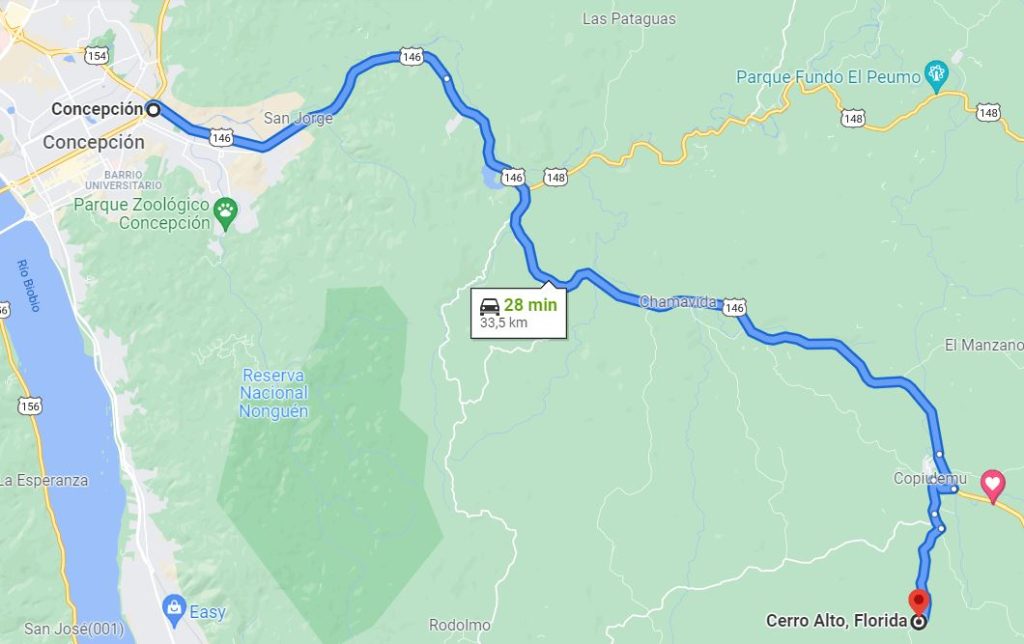This screenshot has width=1024, height=644.
Task: Click the Concepción origin circle marker
Action: tap(153, 110)
